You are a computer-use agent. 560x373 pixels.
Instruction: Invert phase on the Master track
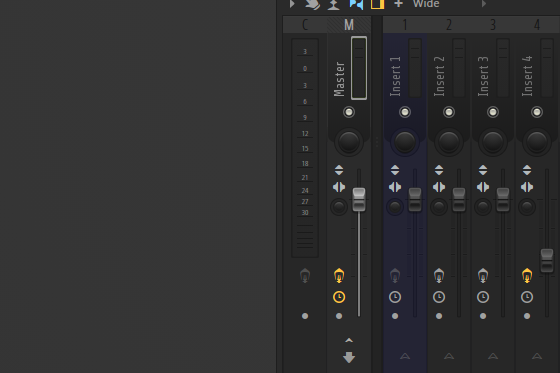[x=339, y=170]
